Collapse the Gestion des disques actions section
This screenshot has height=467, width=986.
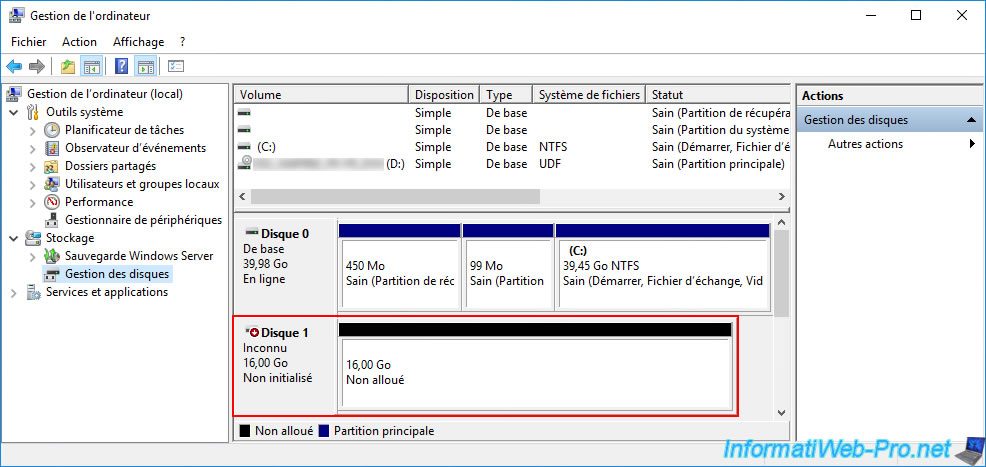(971, 120)
